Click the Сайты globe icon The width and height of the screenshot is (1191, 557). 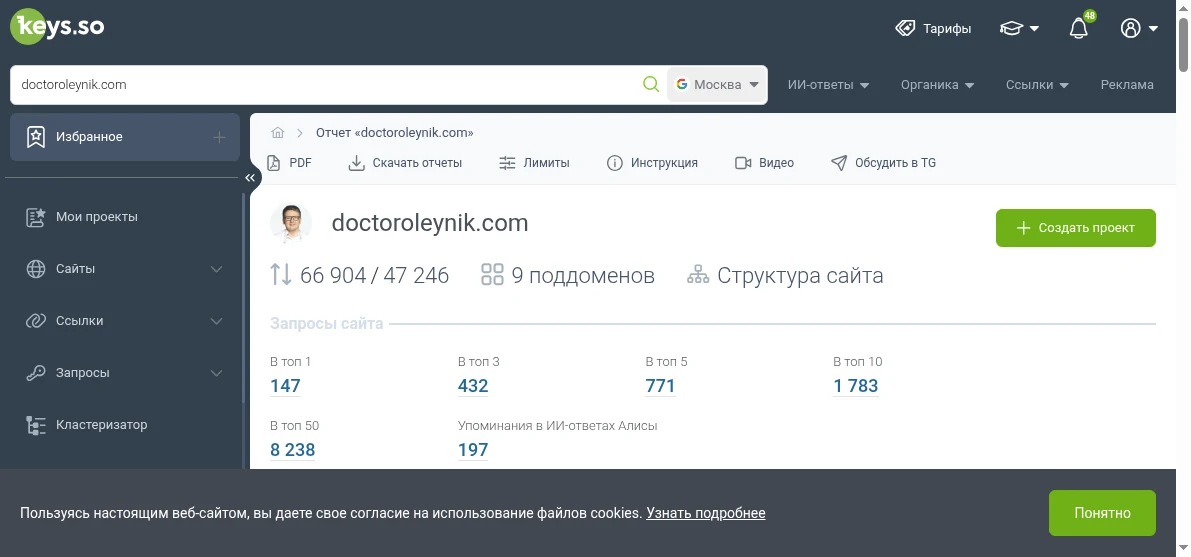(36, 269)
